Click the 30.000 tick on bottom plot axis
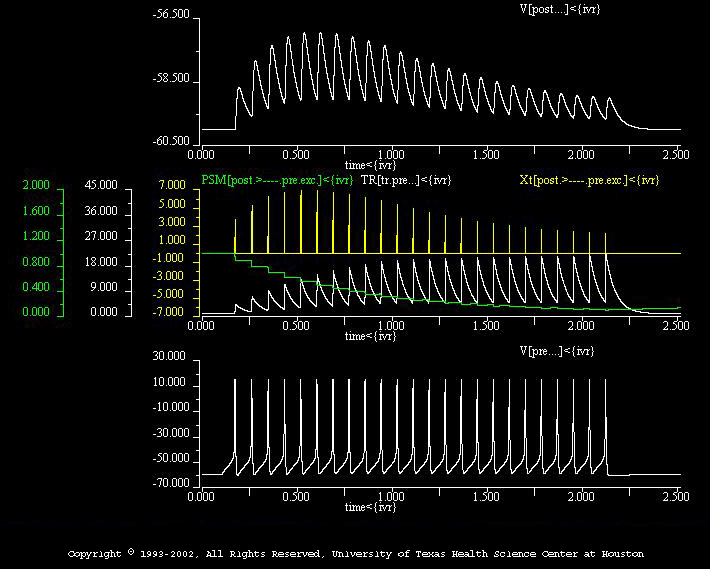 pos(170,357)
